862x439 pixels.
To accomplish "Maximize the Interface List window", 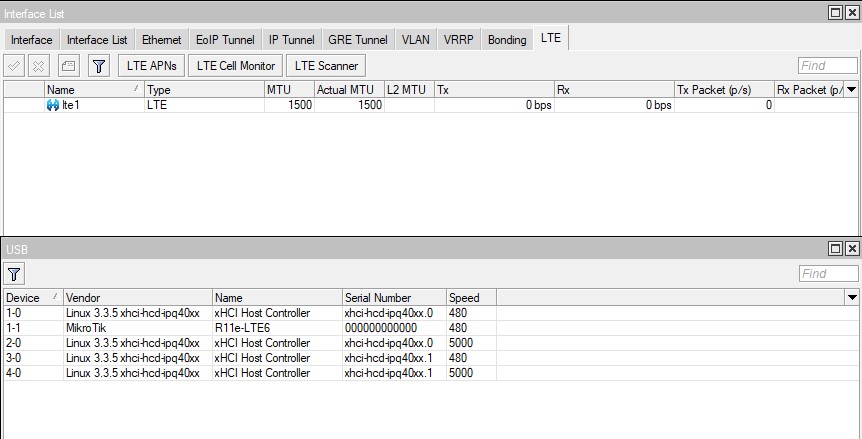I will tap(836, 13).
